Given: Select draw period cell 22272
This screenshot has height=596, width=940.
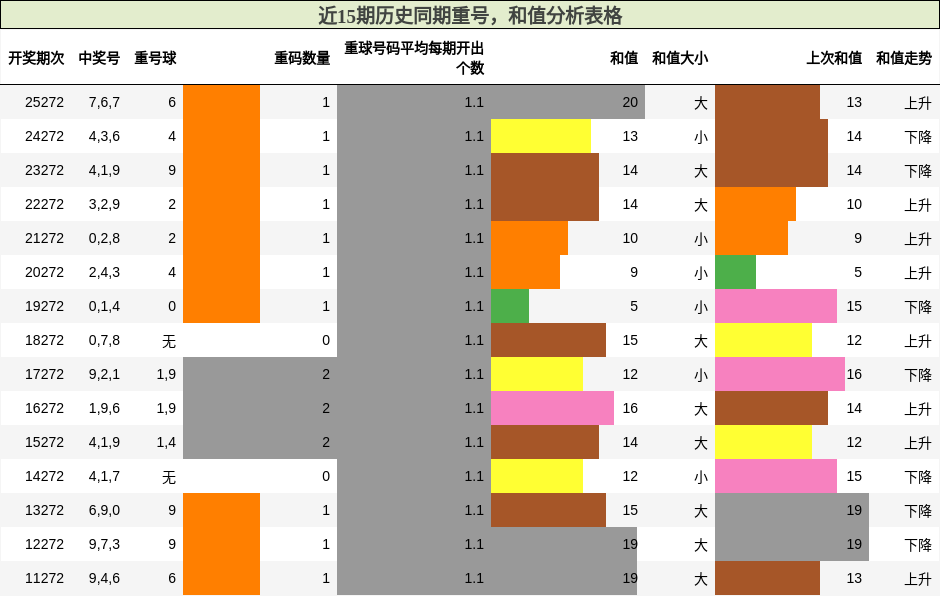Looking at the screenshot, I should (44, 204).
